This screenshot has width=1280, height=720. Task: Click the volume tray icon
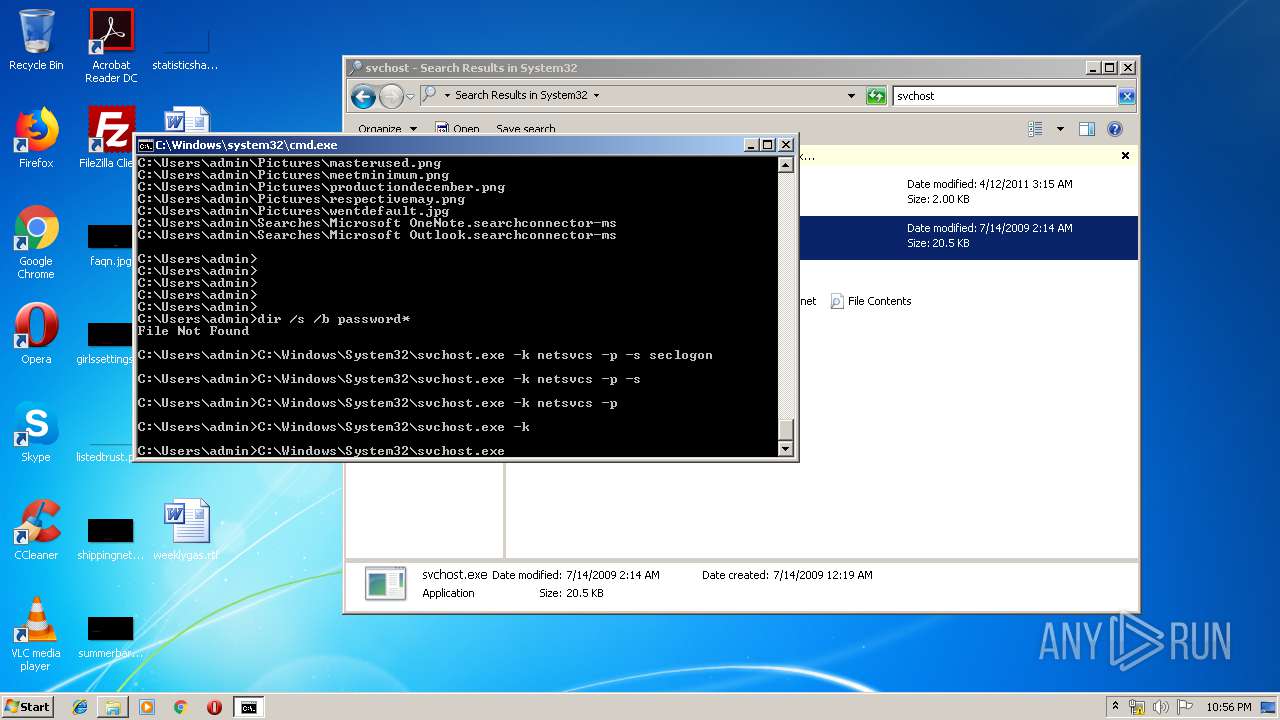pos(1162,707)
